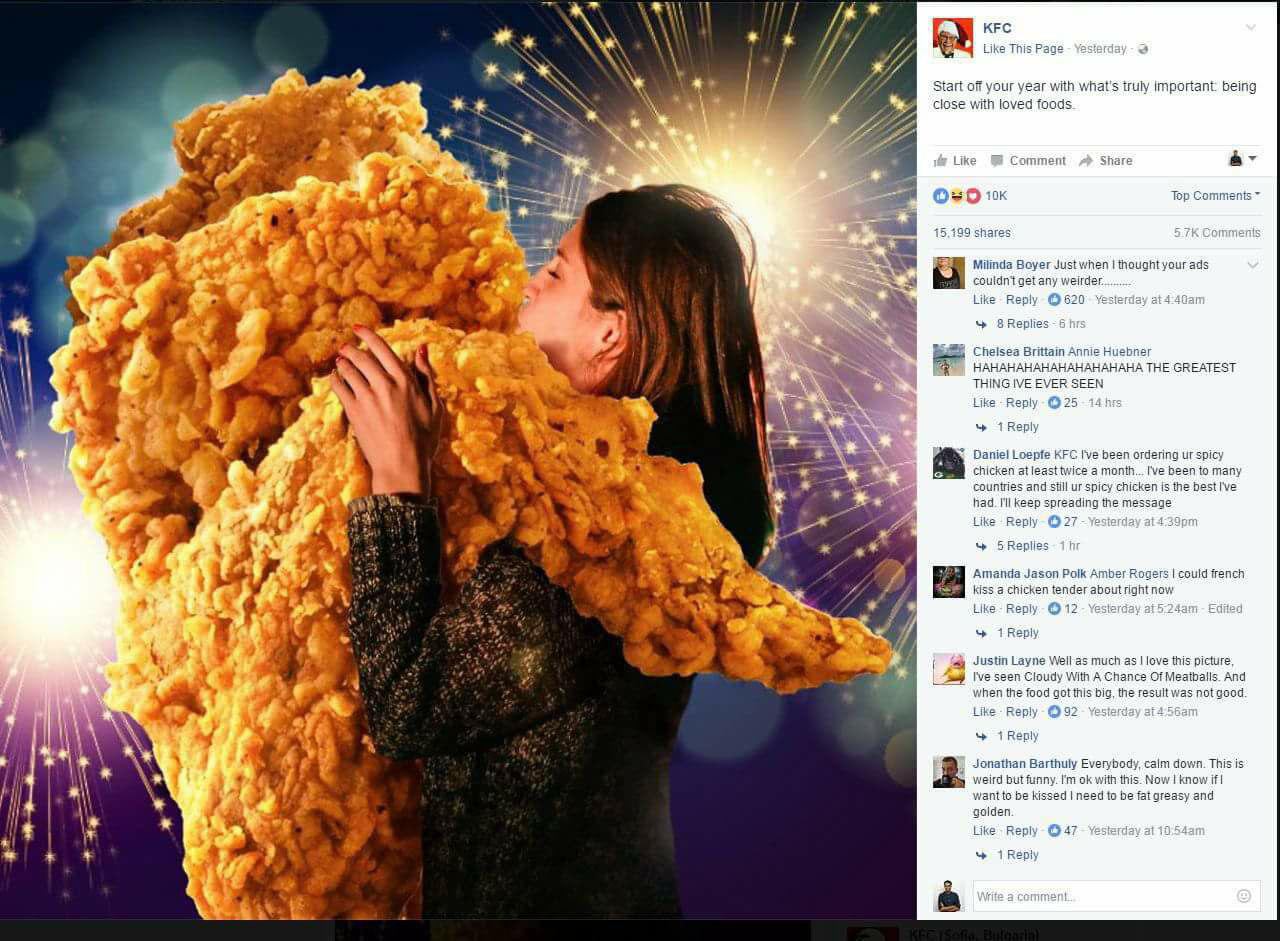The width and height of the screenshot is (1280, 941).
Task: Open Milinda Boyer's profile picture
Action: click(x=948, y=273)
